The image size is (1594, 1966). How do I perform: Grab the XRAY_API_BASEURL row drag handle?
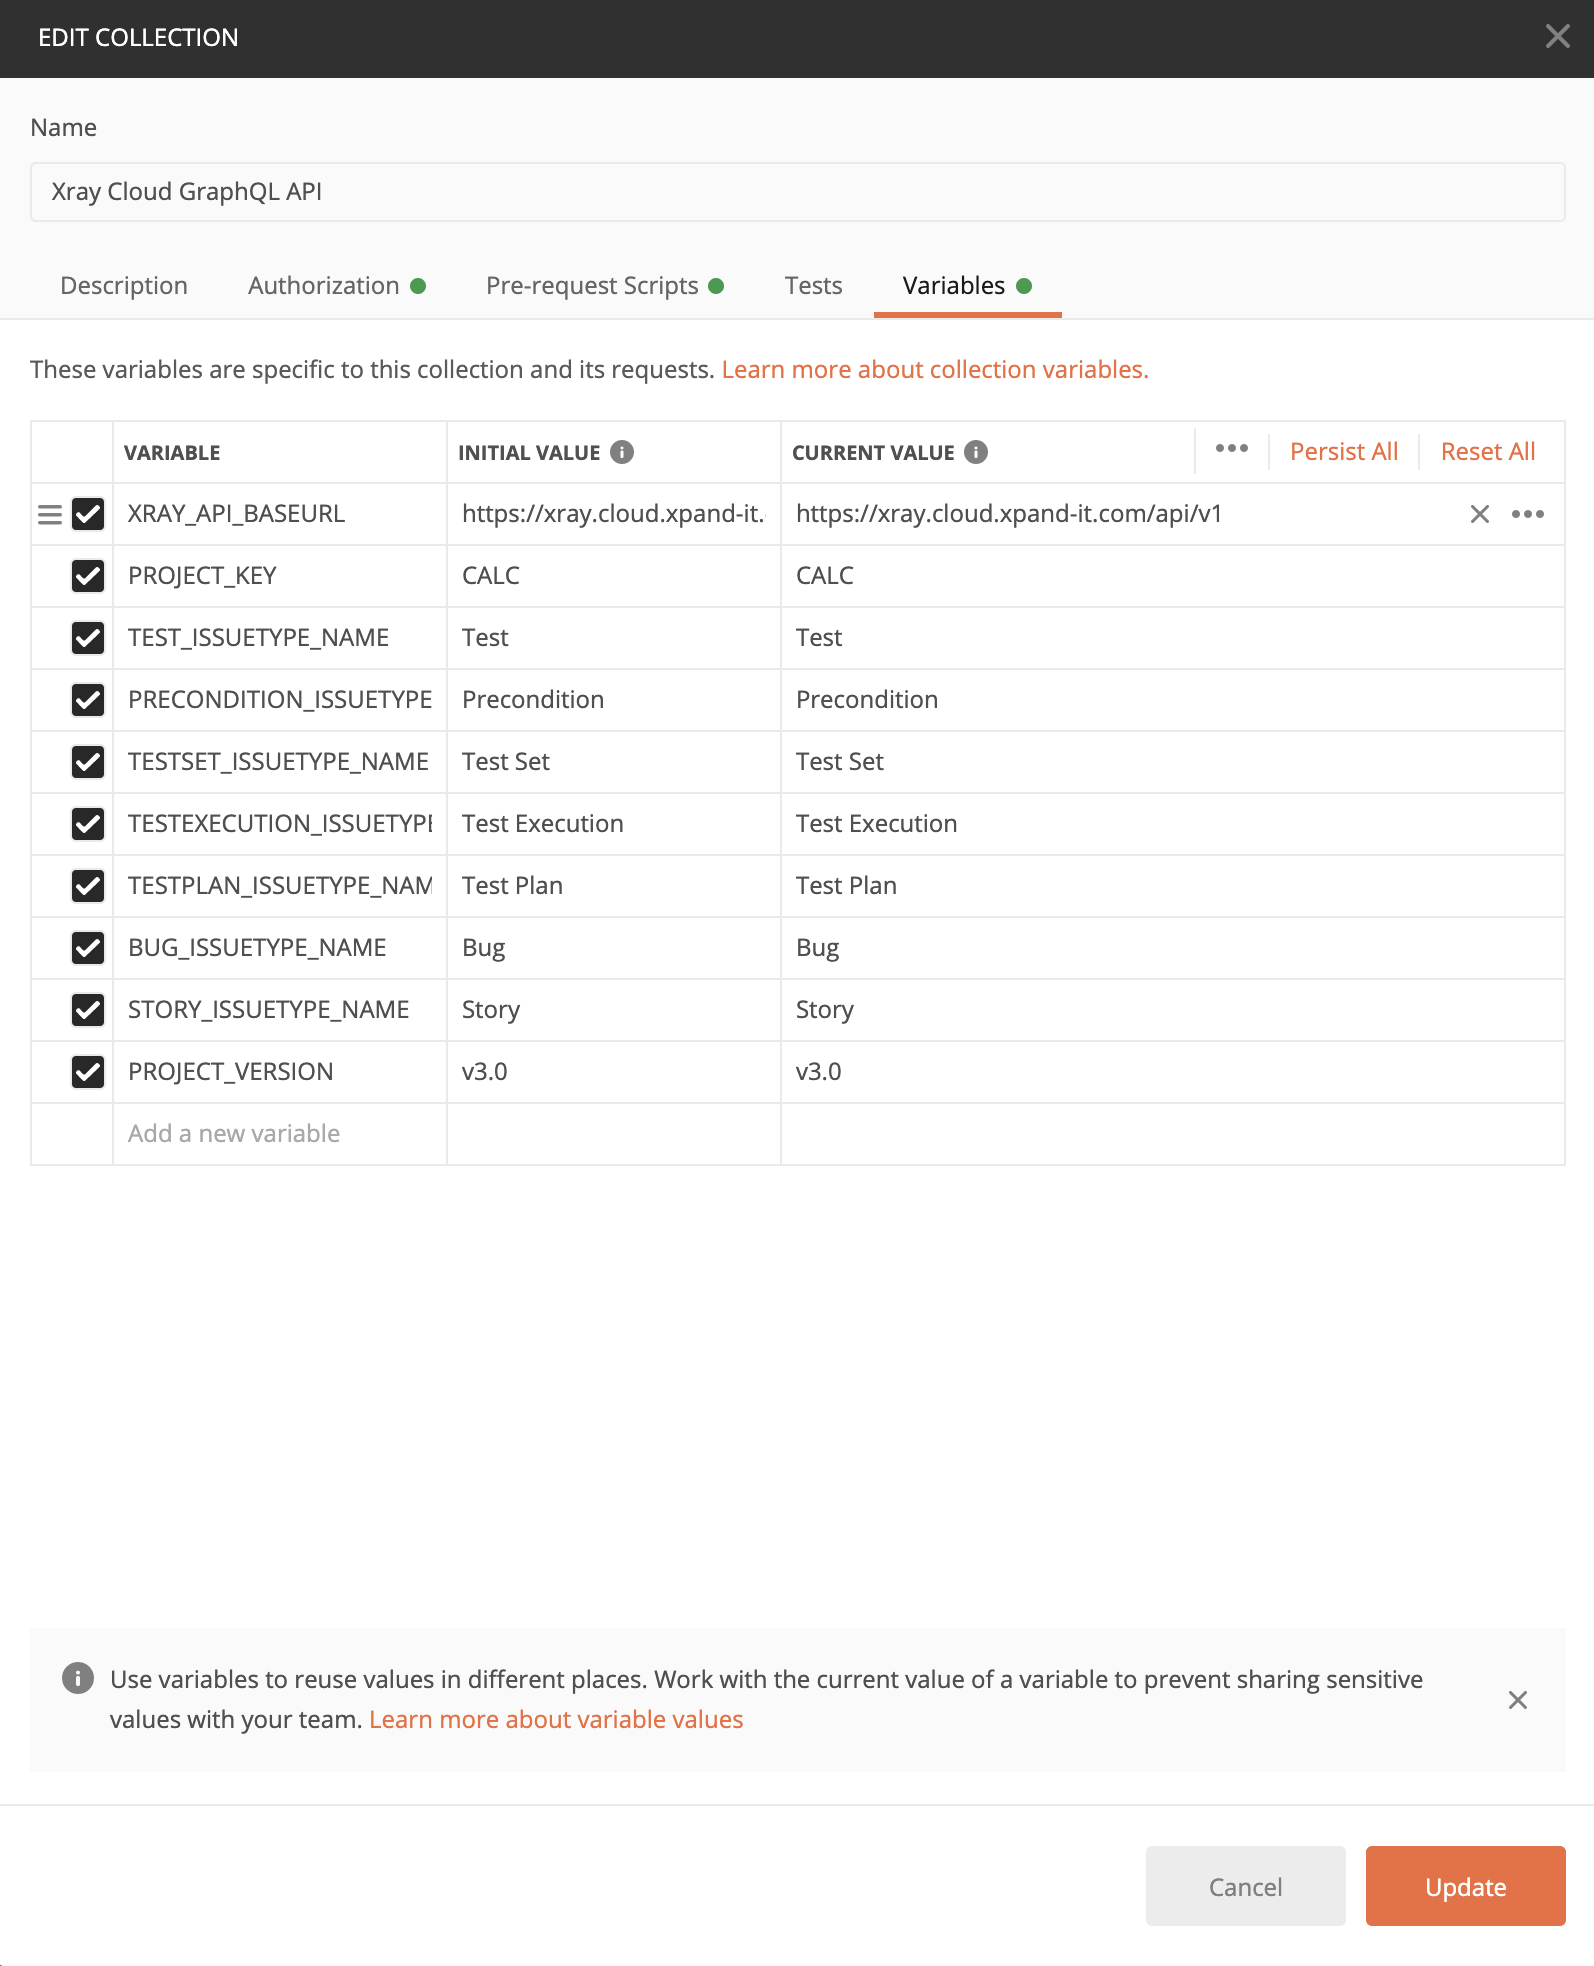(x=50, y=514)
